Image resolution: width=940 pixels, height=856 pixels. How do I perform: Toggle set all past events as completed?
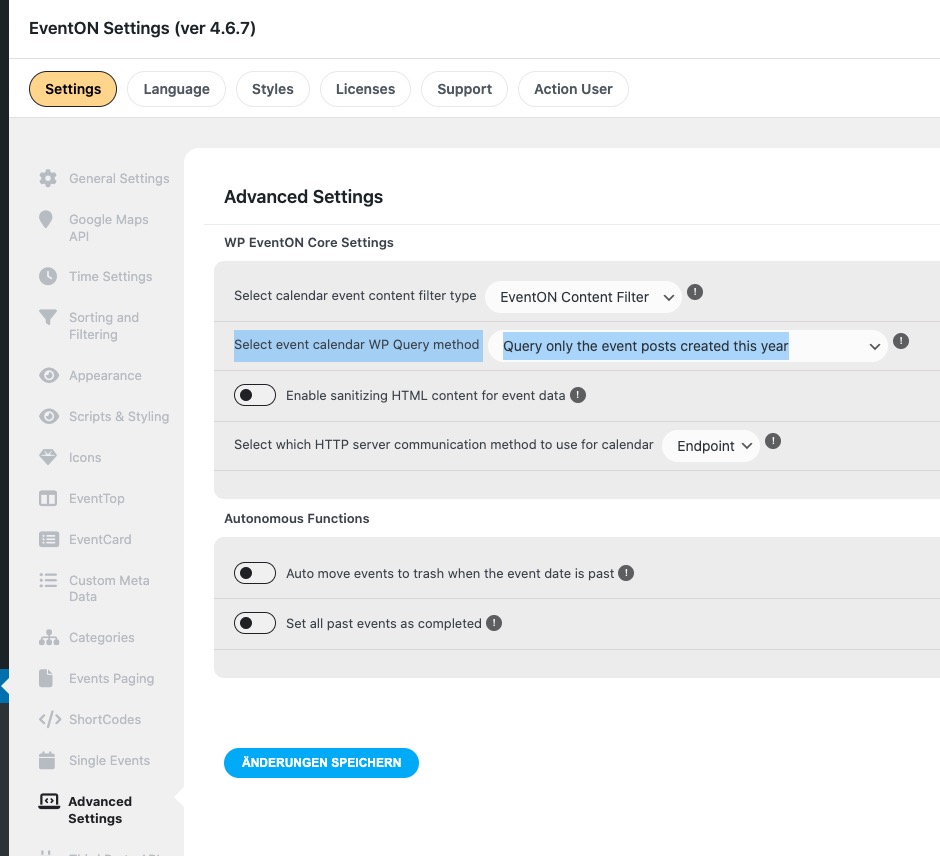pyautogui.click(x=255, y=623)
